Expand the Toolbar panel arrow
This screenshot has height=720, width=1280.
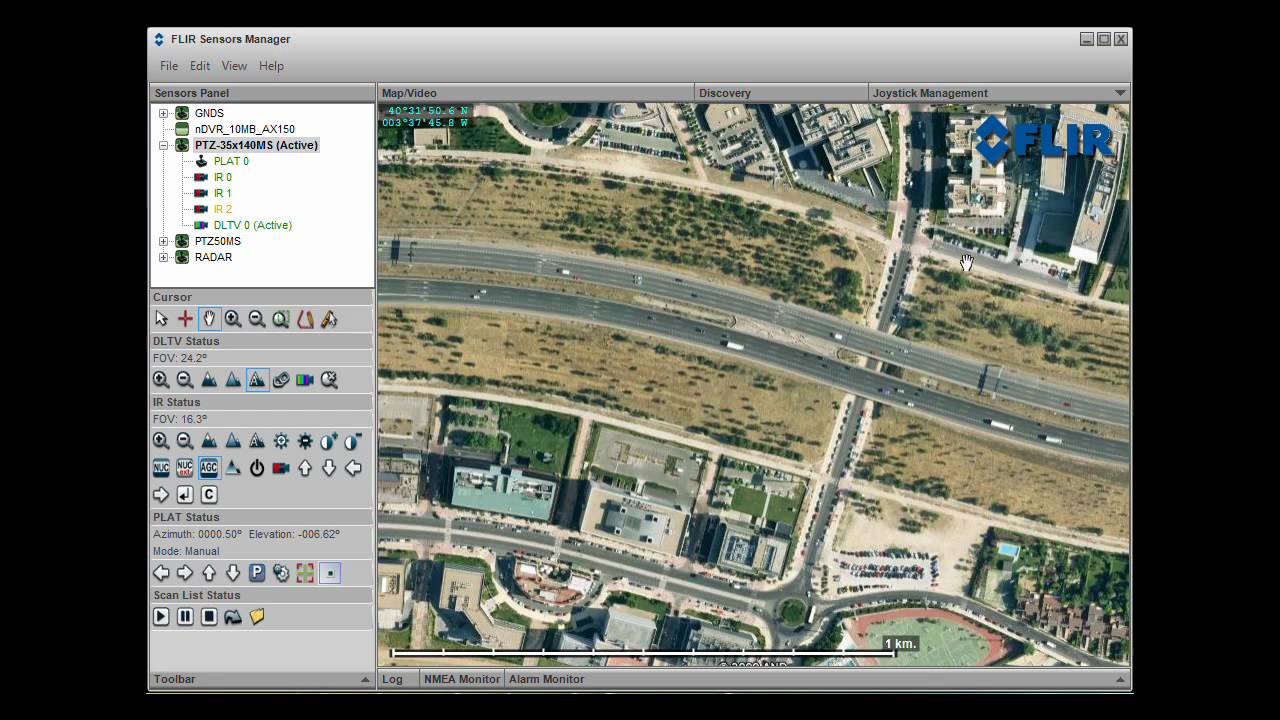pyautogui.click(x=365, y=680)
